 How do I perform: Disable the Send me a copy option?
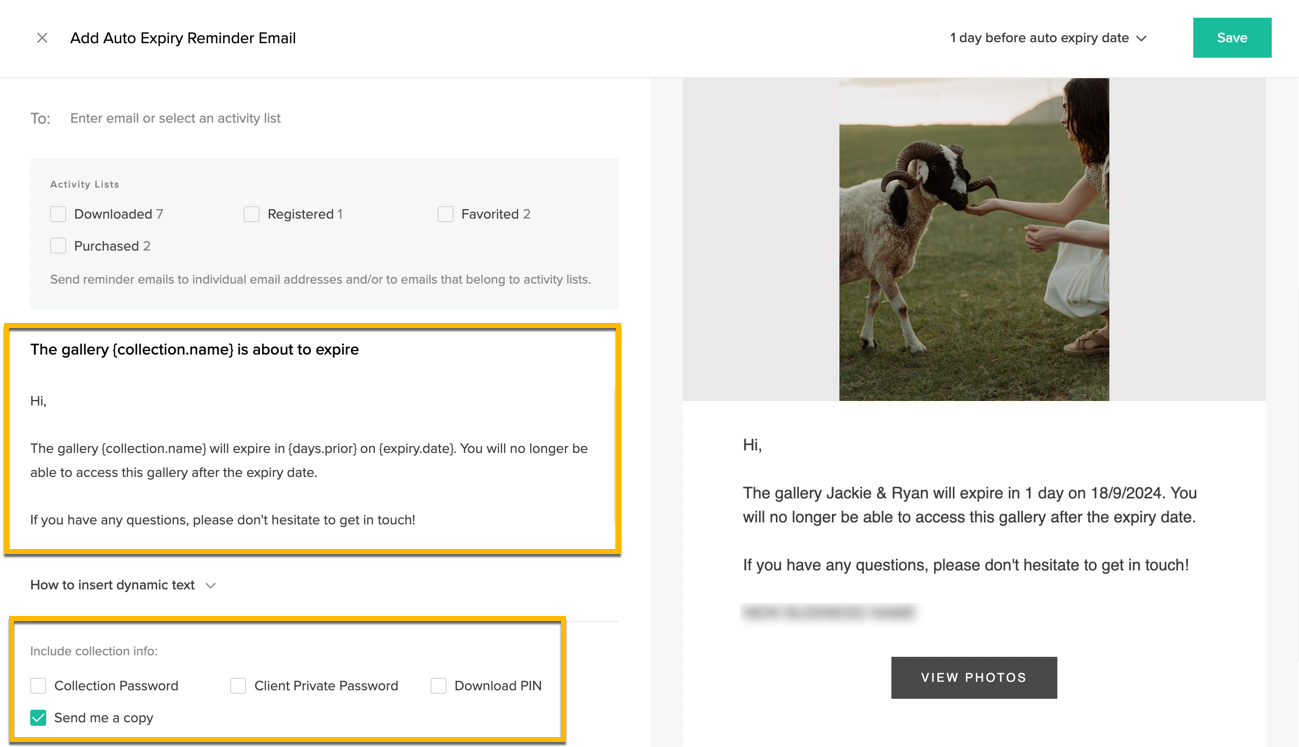tap(37, 717)
